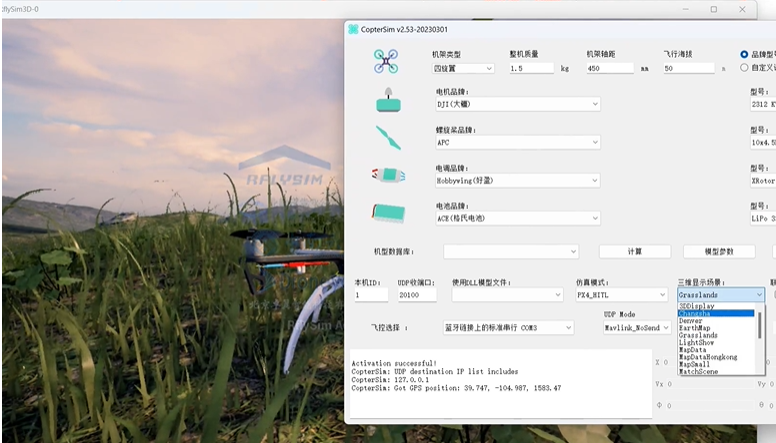Viewport: 776px width, 443px height.
Task: Click the 模型参数 button
Action: tap(719, 251)
